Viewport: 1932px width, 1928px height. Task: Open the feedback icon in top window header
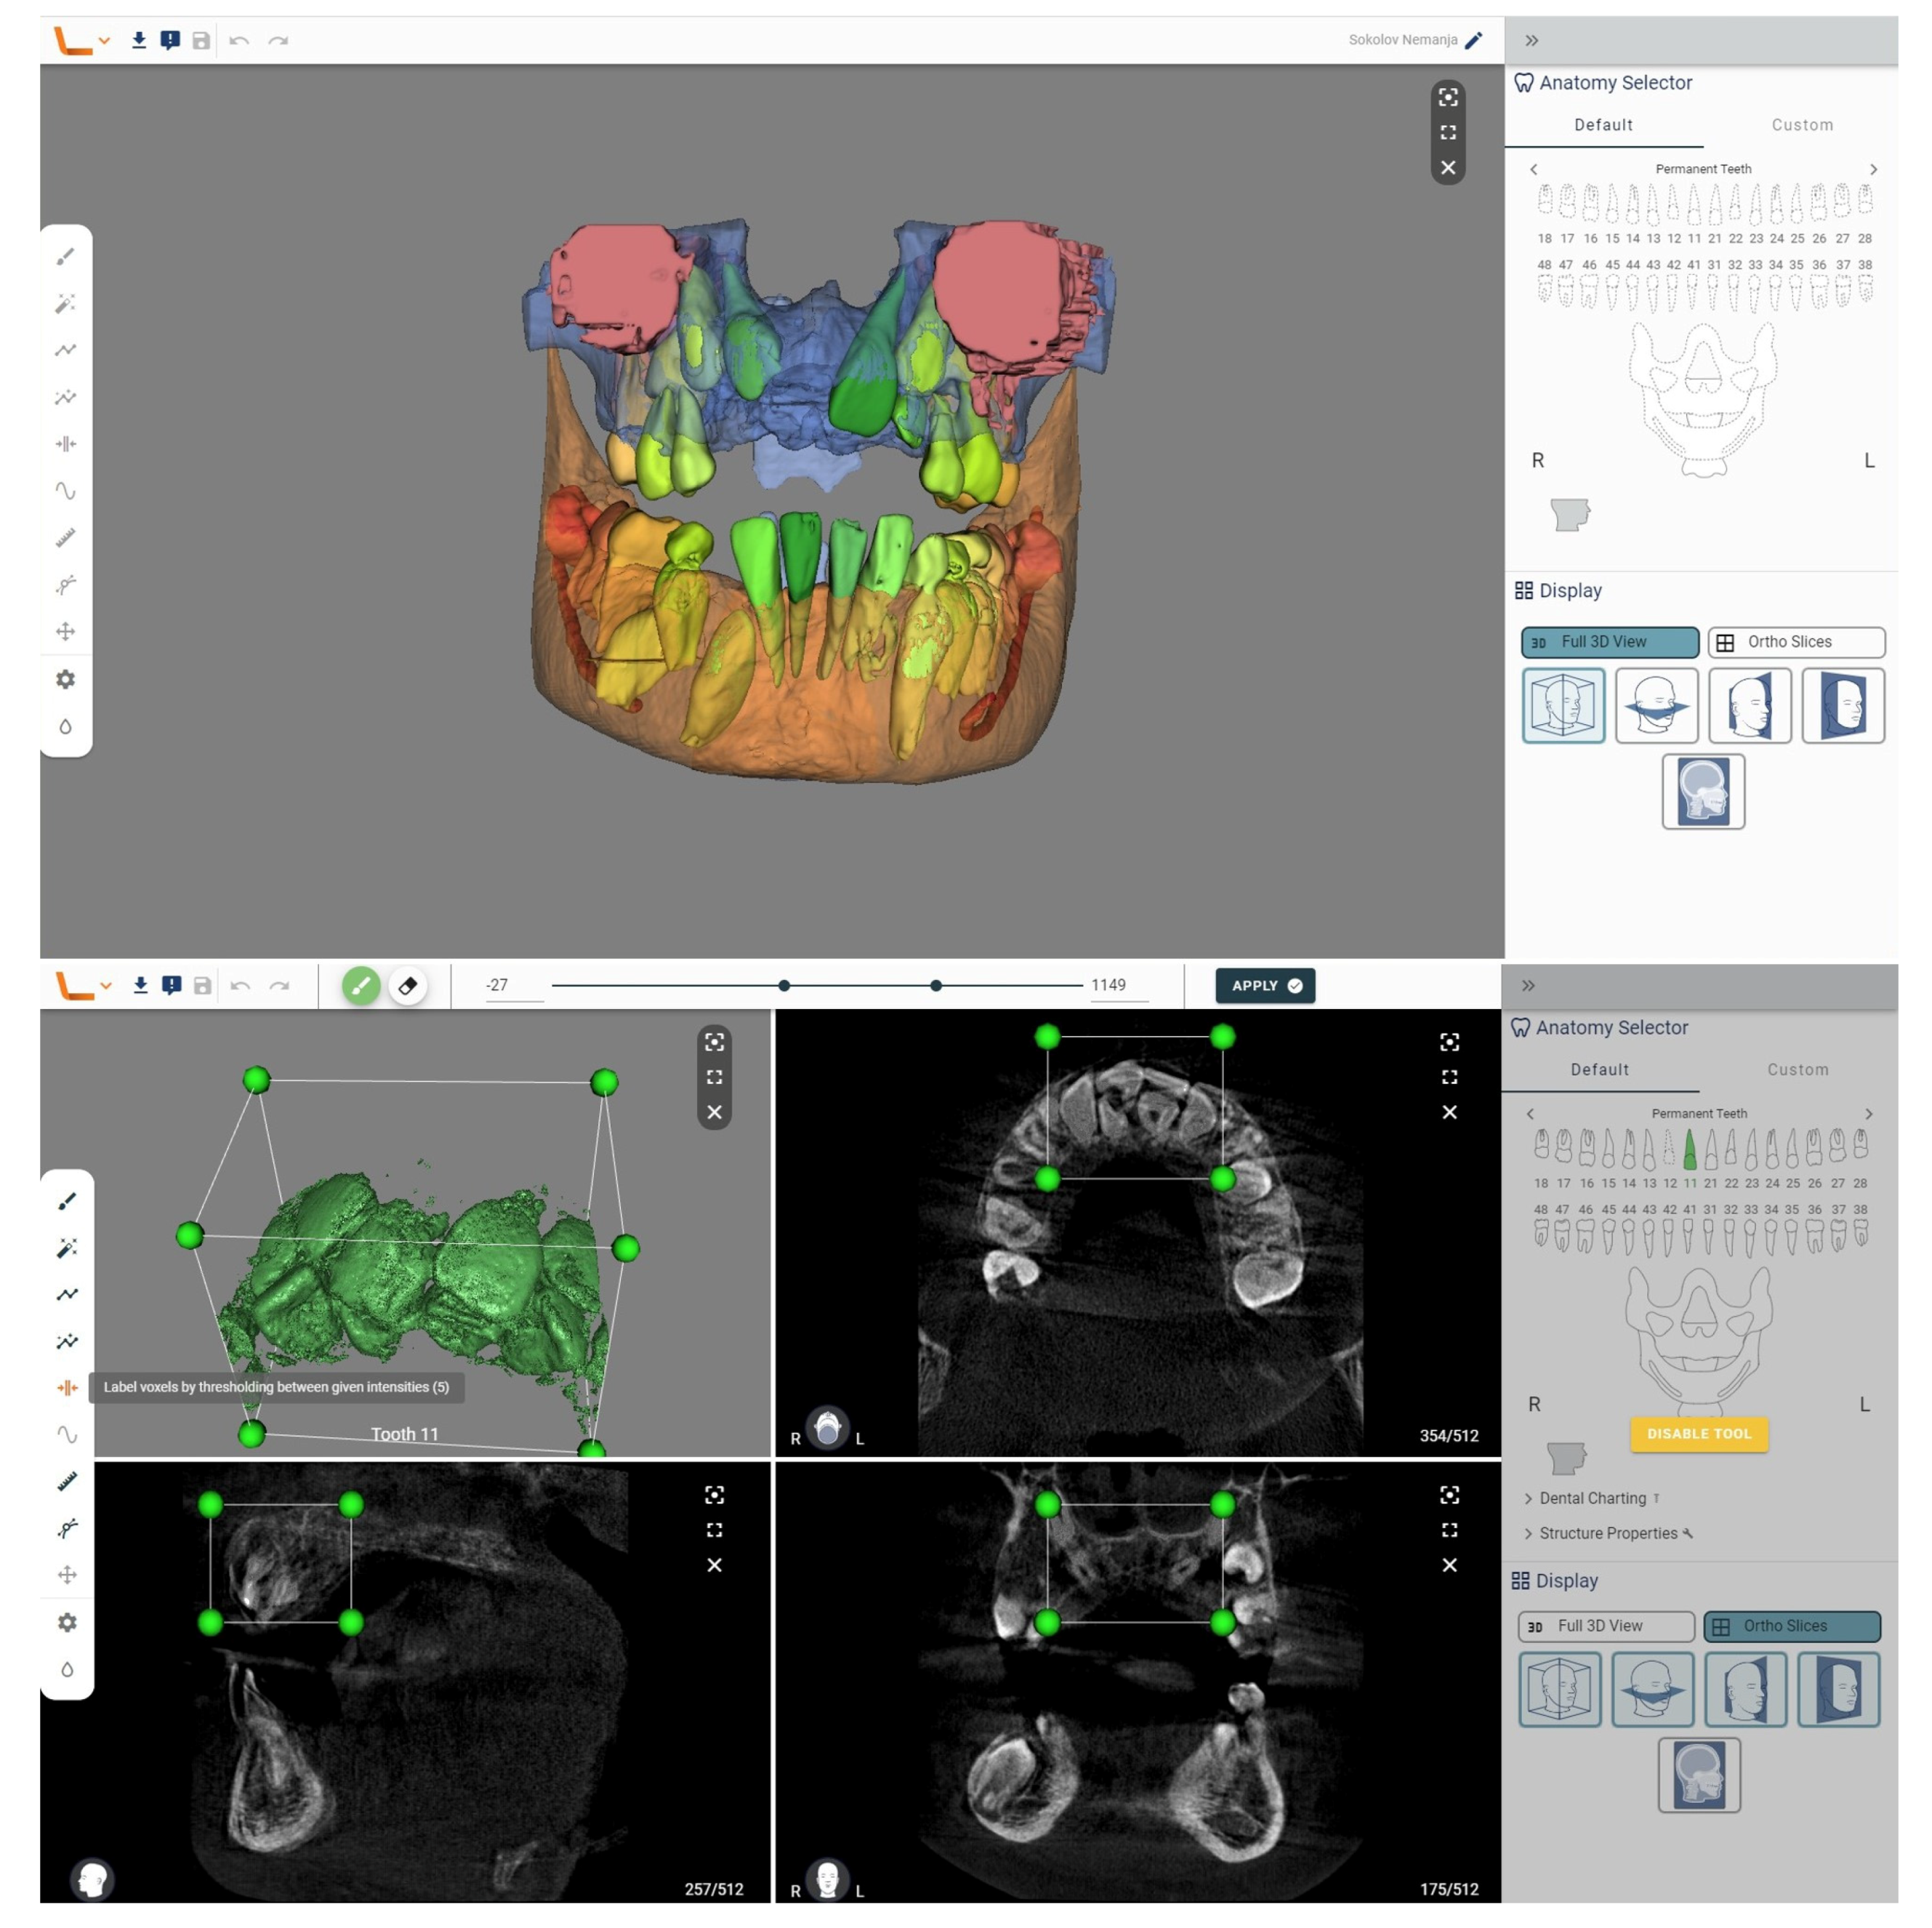[x=170, y=40]
